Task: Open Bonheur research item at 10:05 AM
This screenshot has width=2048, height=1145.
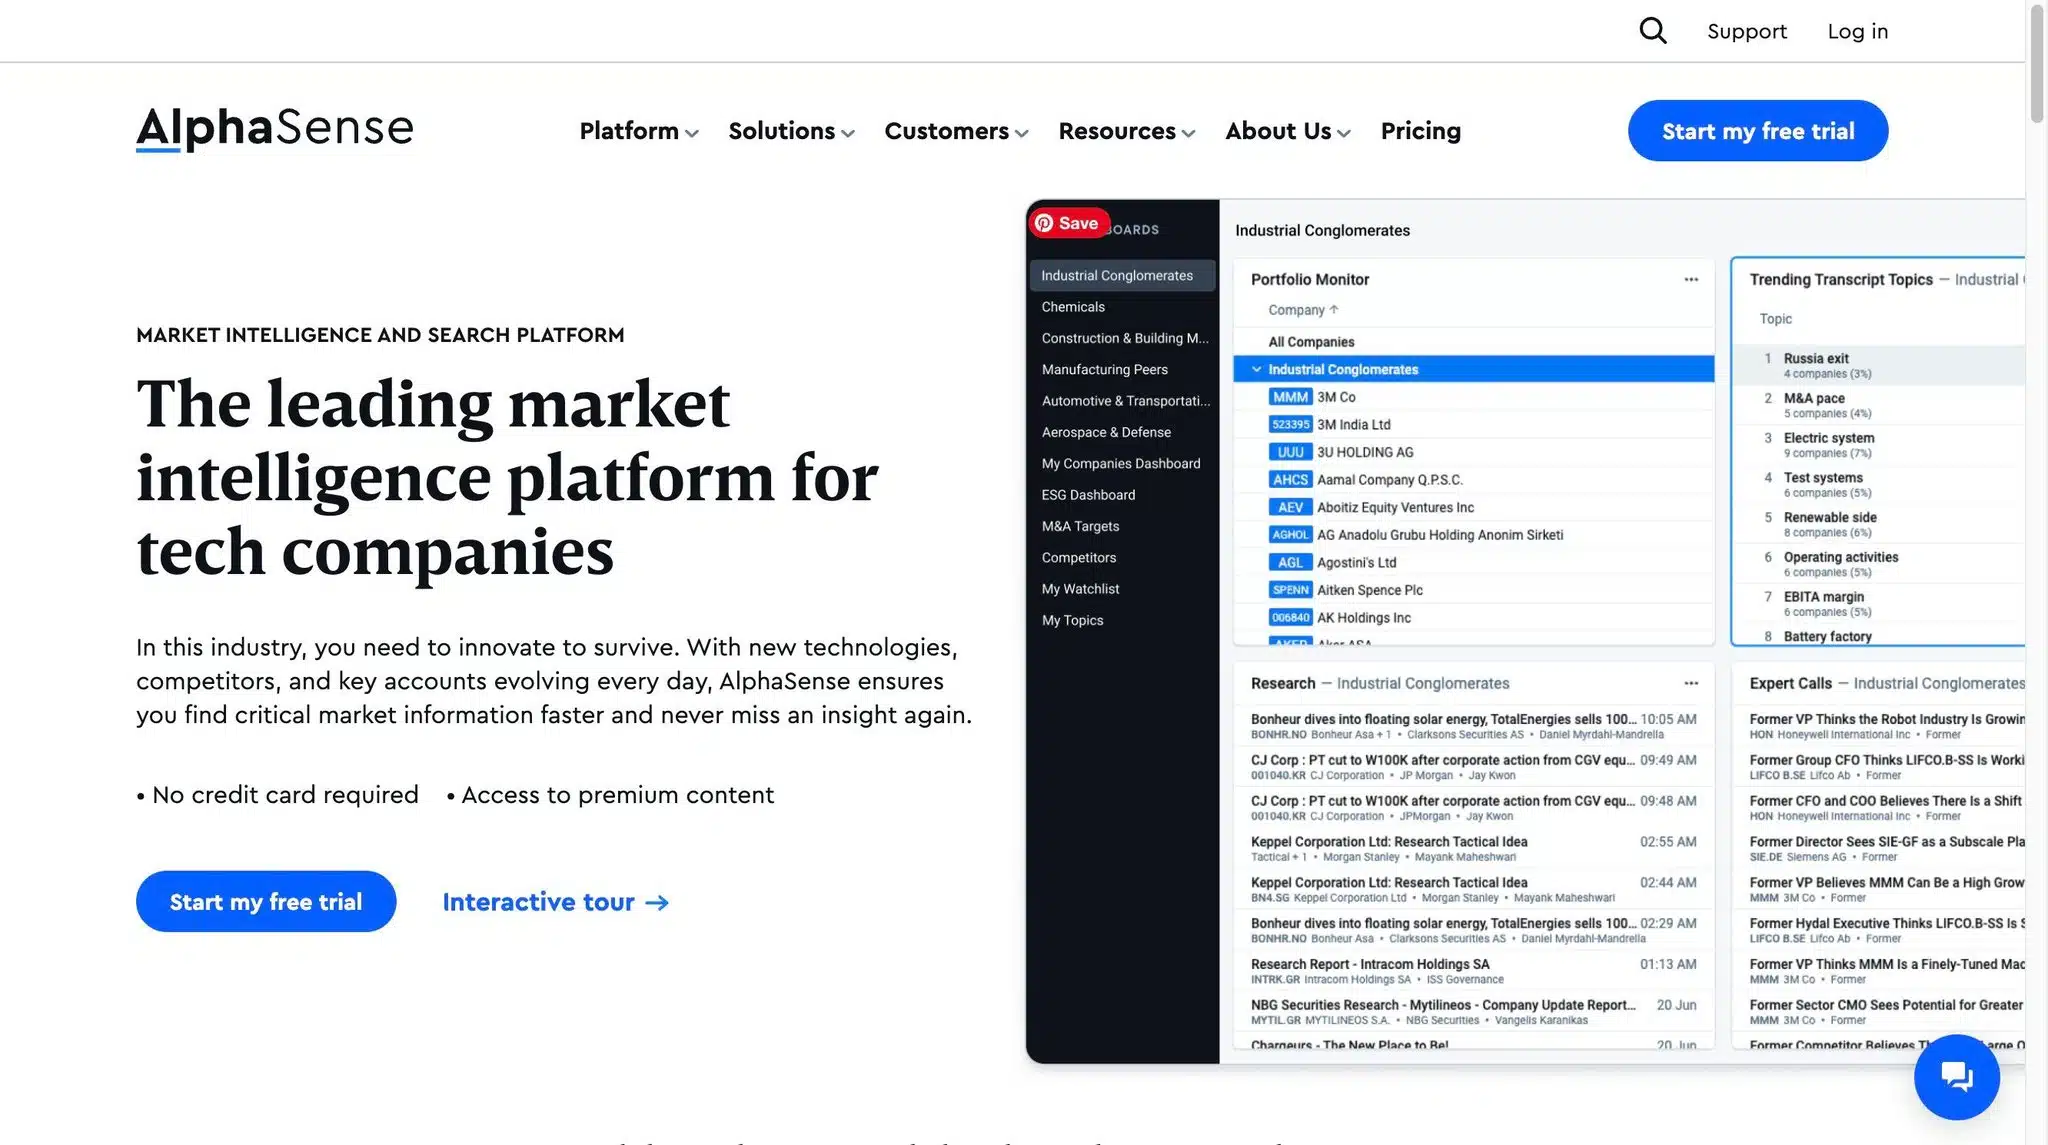Action: (1473, 726)
